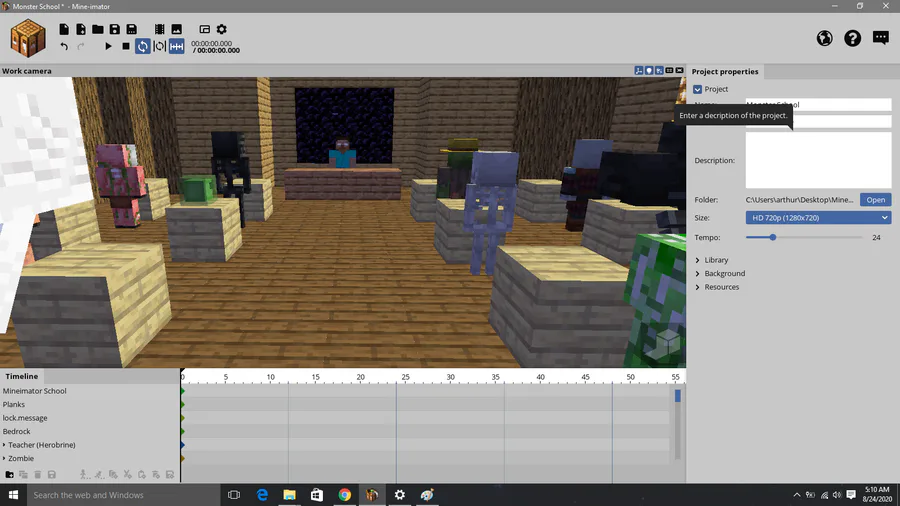Viewport: 900px width, 506px height.
Task: Toggle the Project checkbox
Action: pyautogui.click(x=697, y=89)
